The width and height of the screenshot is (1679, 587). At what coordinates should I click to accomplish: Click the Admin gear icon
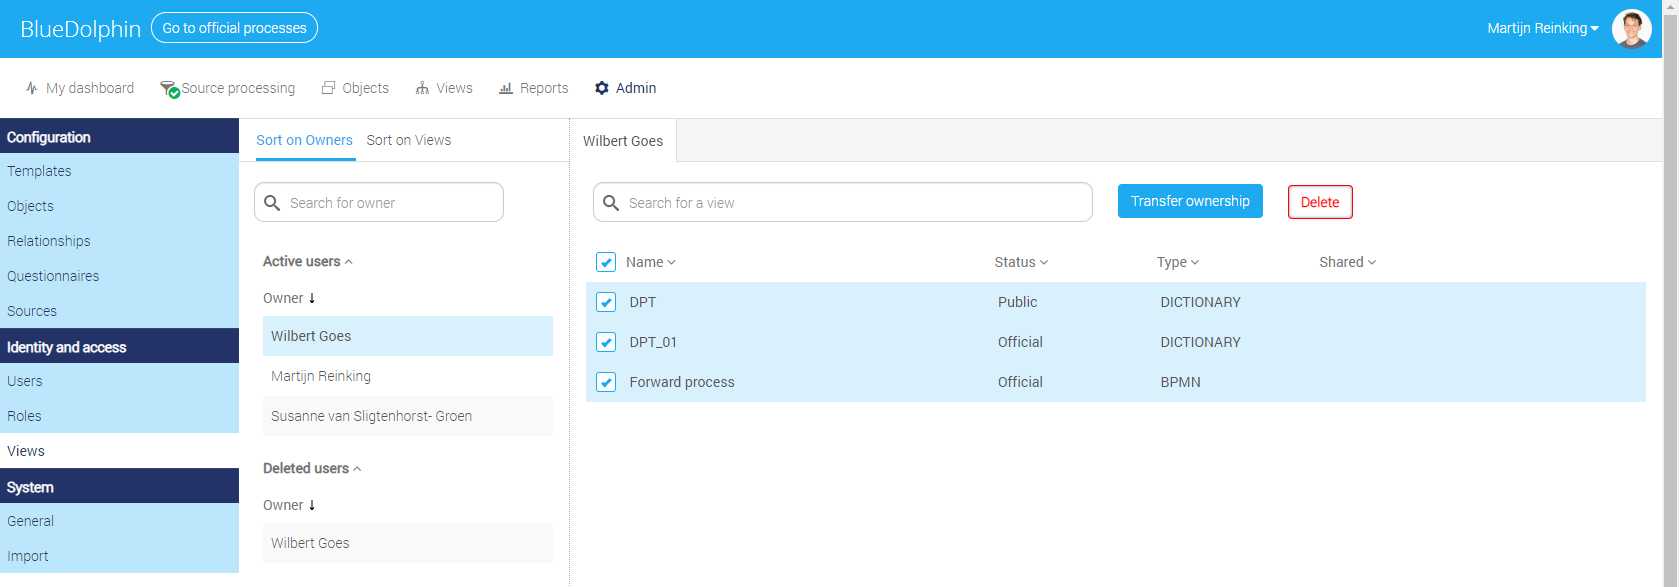[x=602, y=88]
